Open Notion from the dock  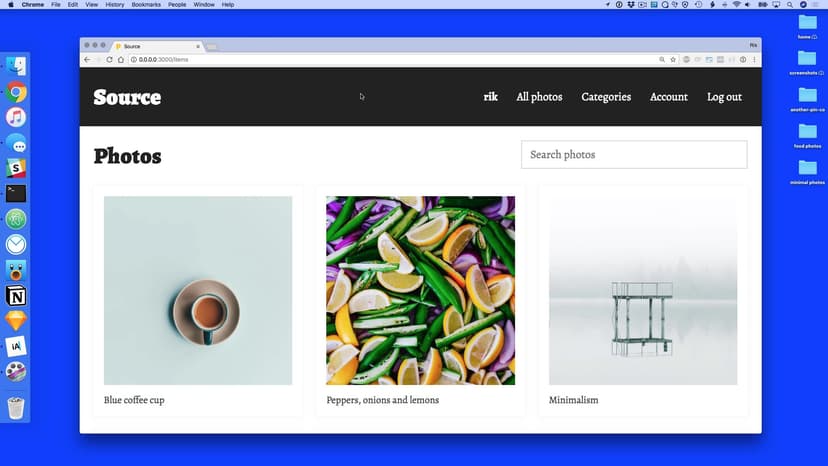(16, 296)
